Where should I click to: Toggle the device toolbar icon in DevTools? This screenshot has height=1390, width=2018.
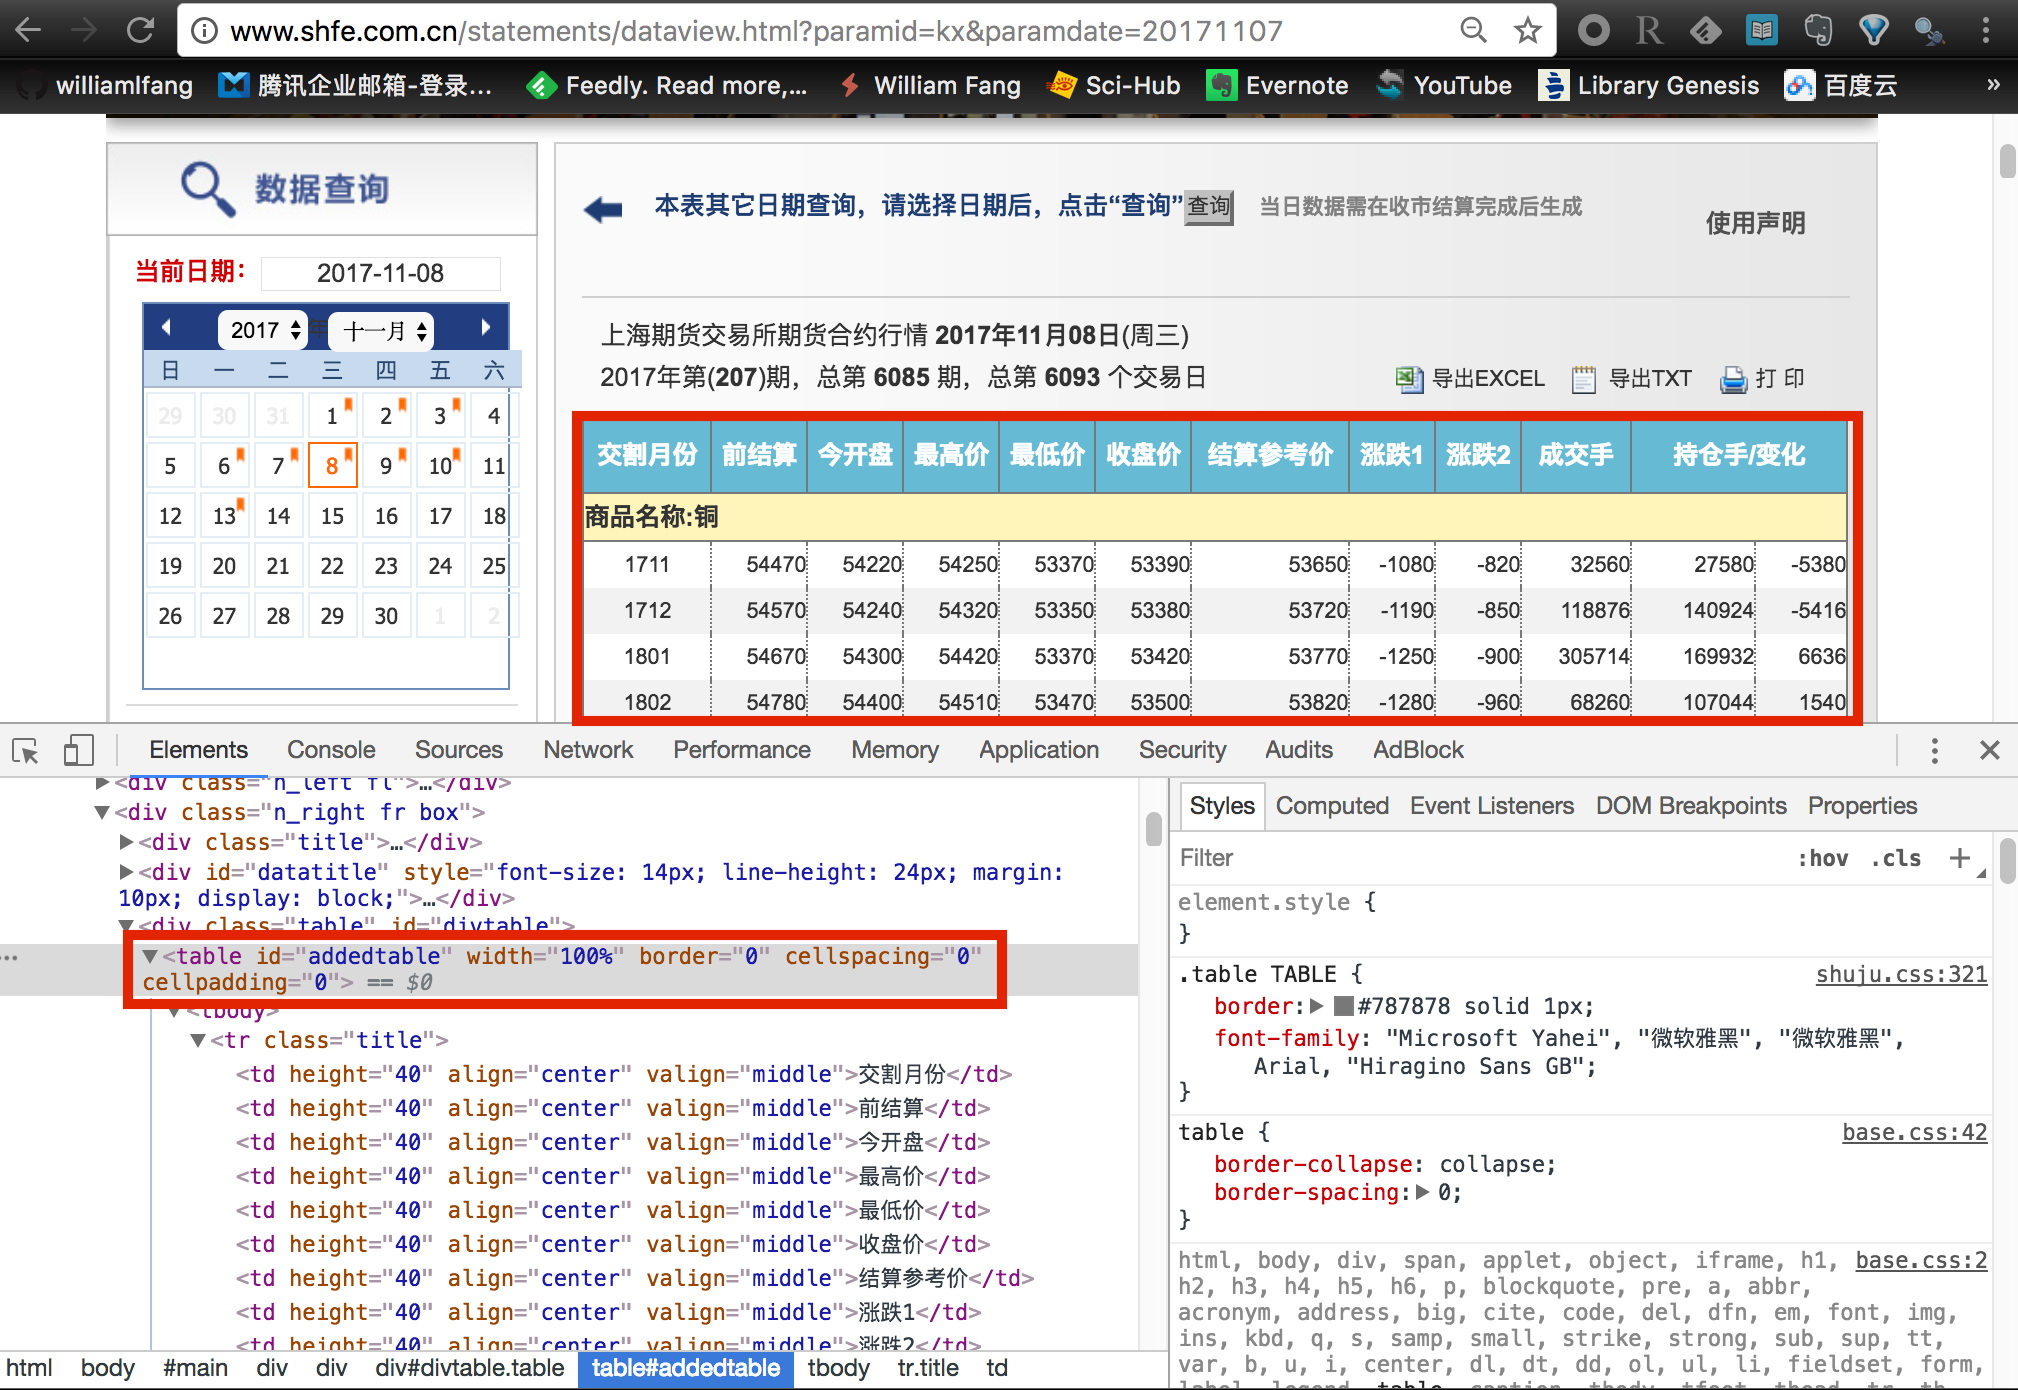coord(78,750)
